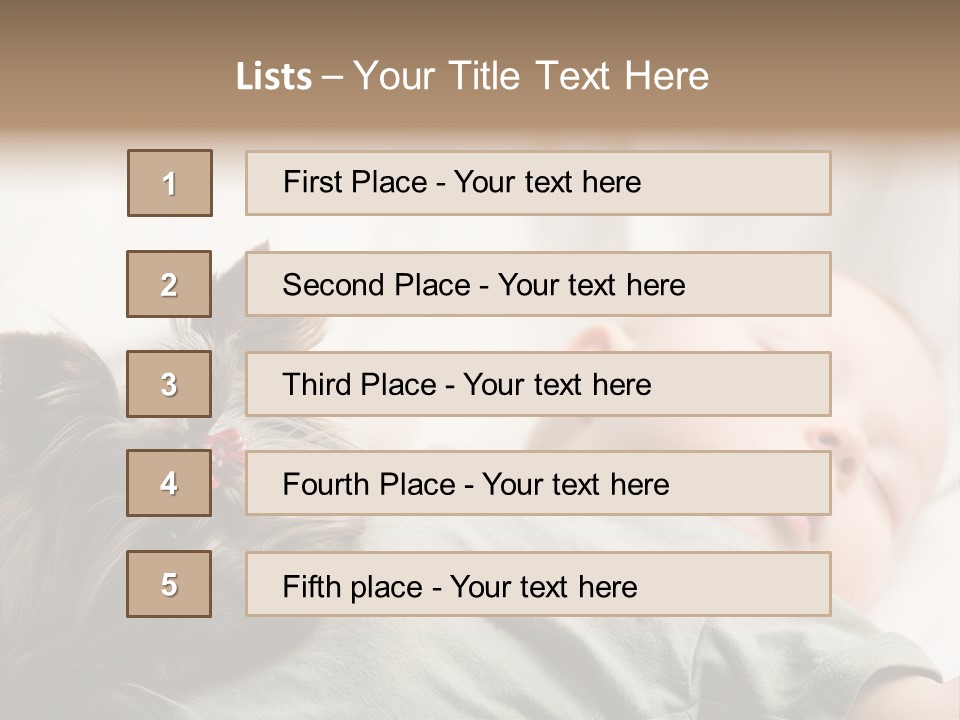
Task: Select the number 4 box
Action: 169,483
